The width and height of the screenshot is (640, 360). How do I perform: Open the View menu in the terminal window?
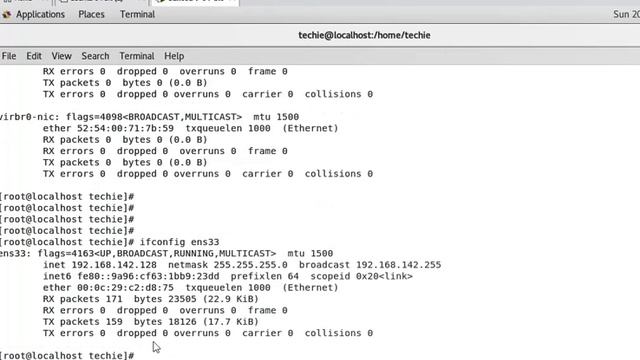62,56
